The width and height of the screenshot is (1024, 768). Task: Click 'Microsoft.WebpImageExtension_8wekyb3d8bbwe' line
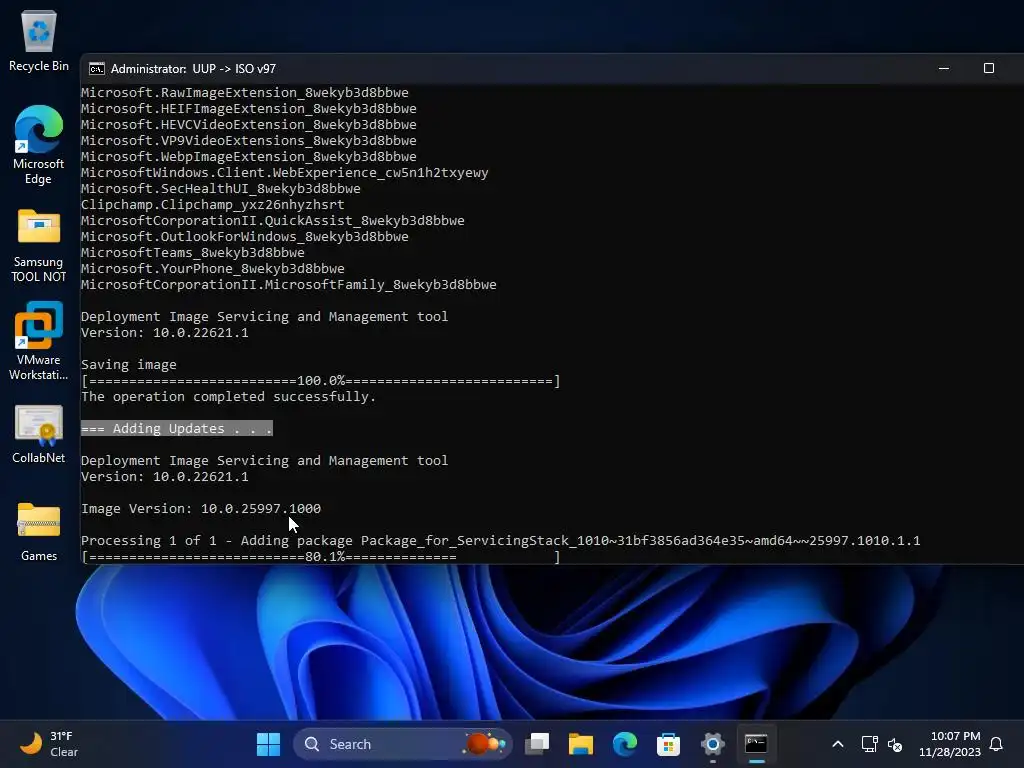pyautogui.click(x=249, y=157)
